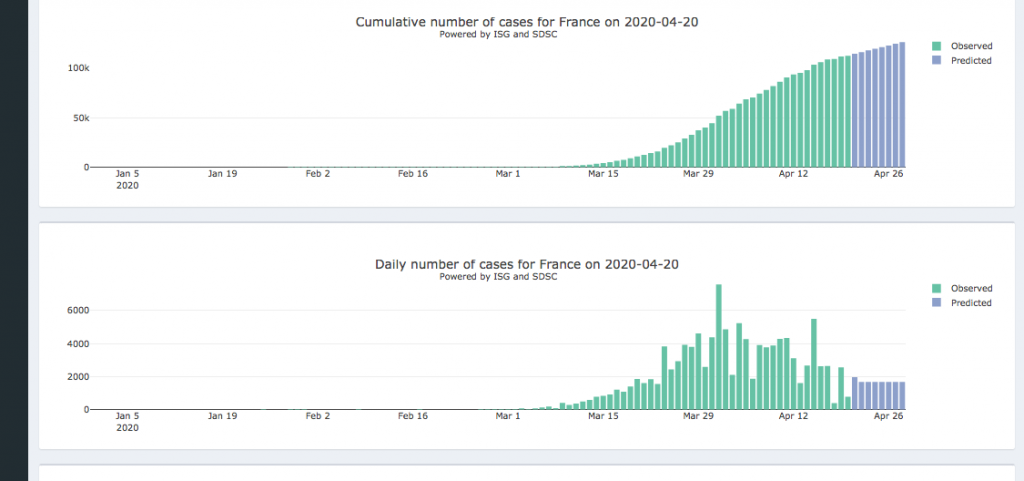The width and height of the screenshot is (1024, 481).
Task: Click the '6000' y-axis label on Daily chart
Action: click(78, 310)
